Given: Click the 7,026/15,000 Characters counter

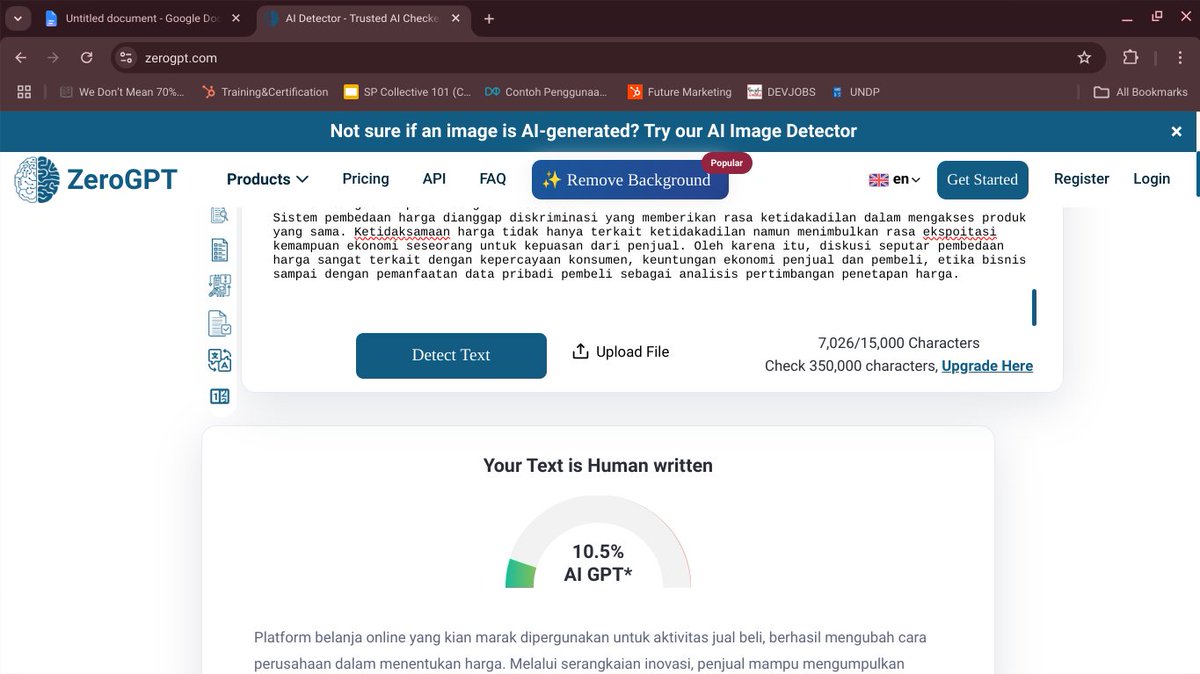Looking at the screenshot, I should [898, 342].
